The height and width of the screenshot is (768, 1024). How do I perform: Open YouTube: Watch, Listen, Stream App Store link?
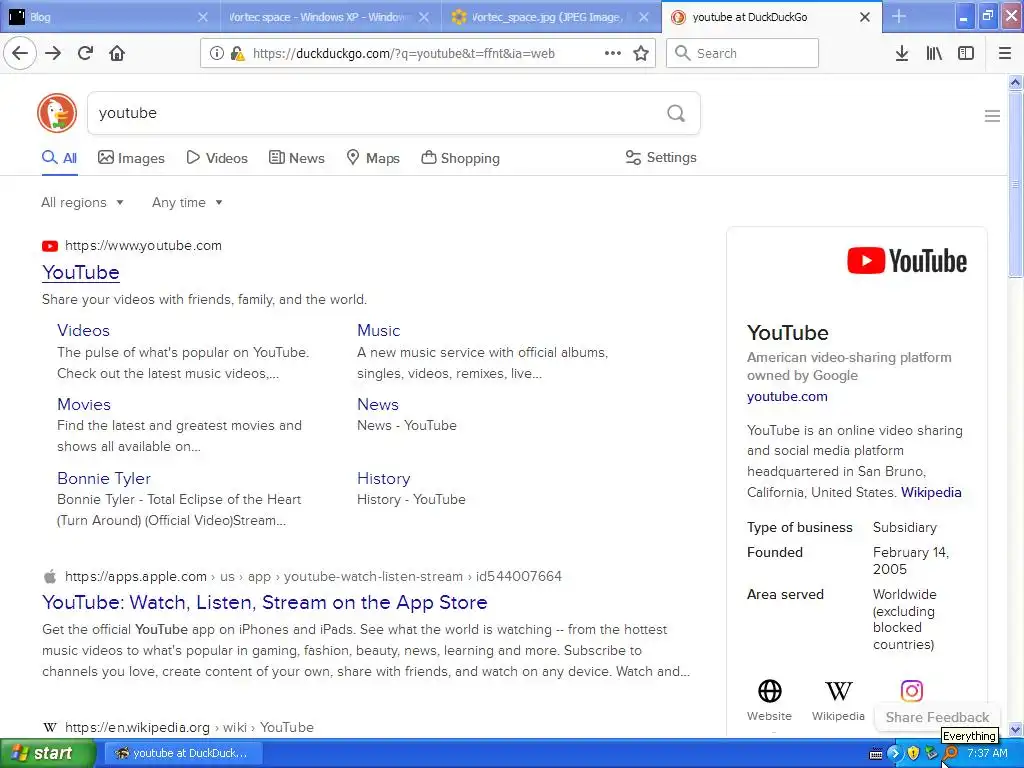[x=264, y=602]
